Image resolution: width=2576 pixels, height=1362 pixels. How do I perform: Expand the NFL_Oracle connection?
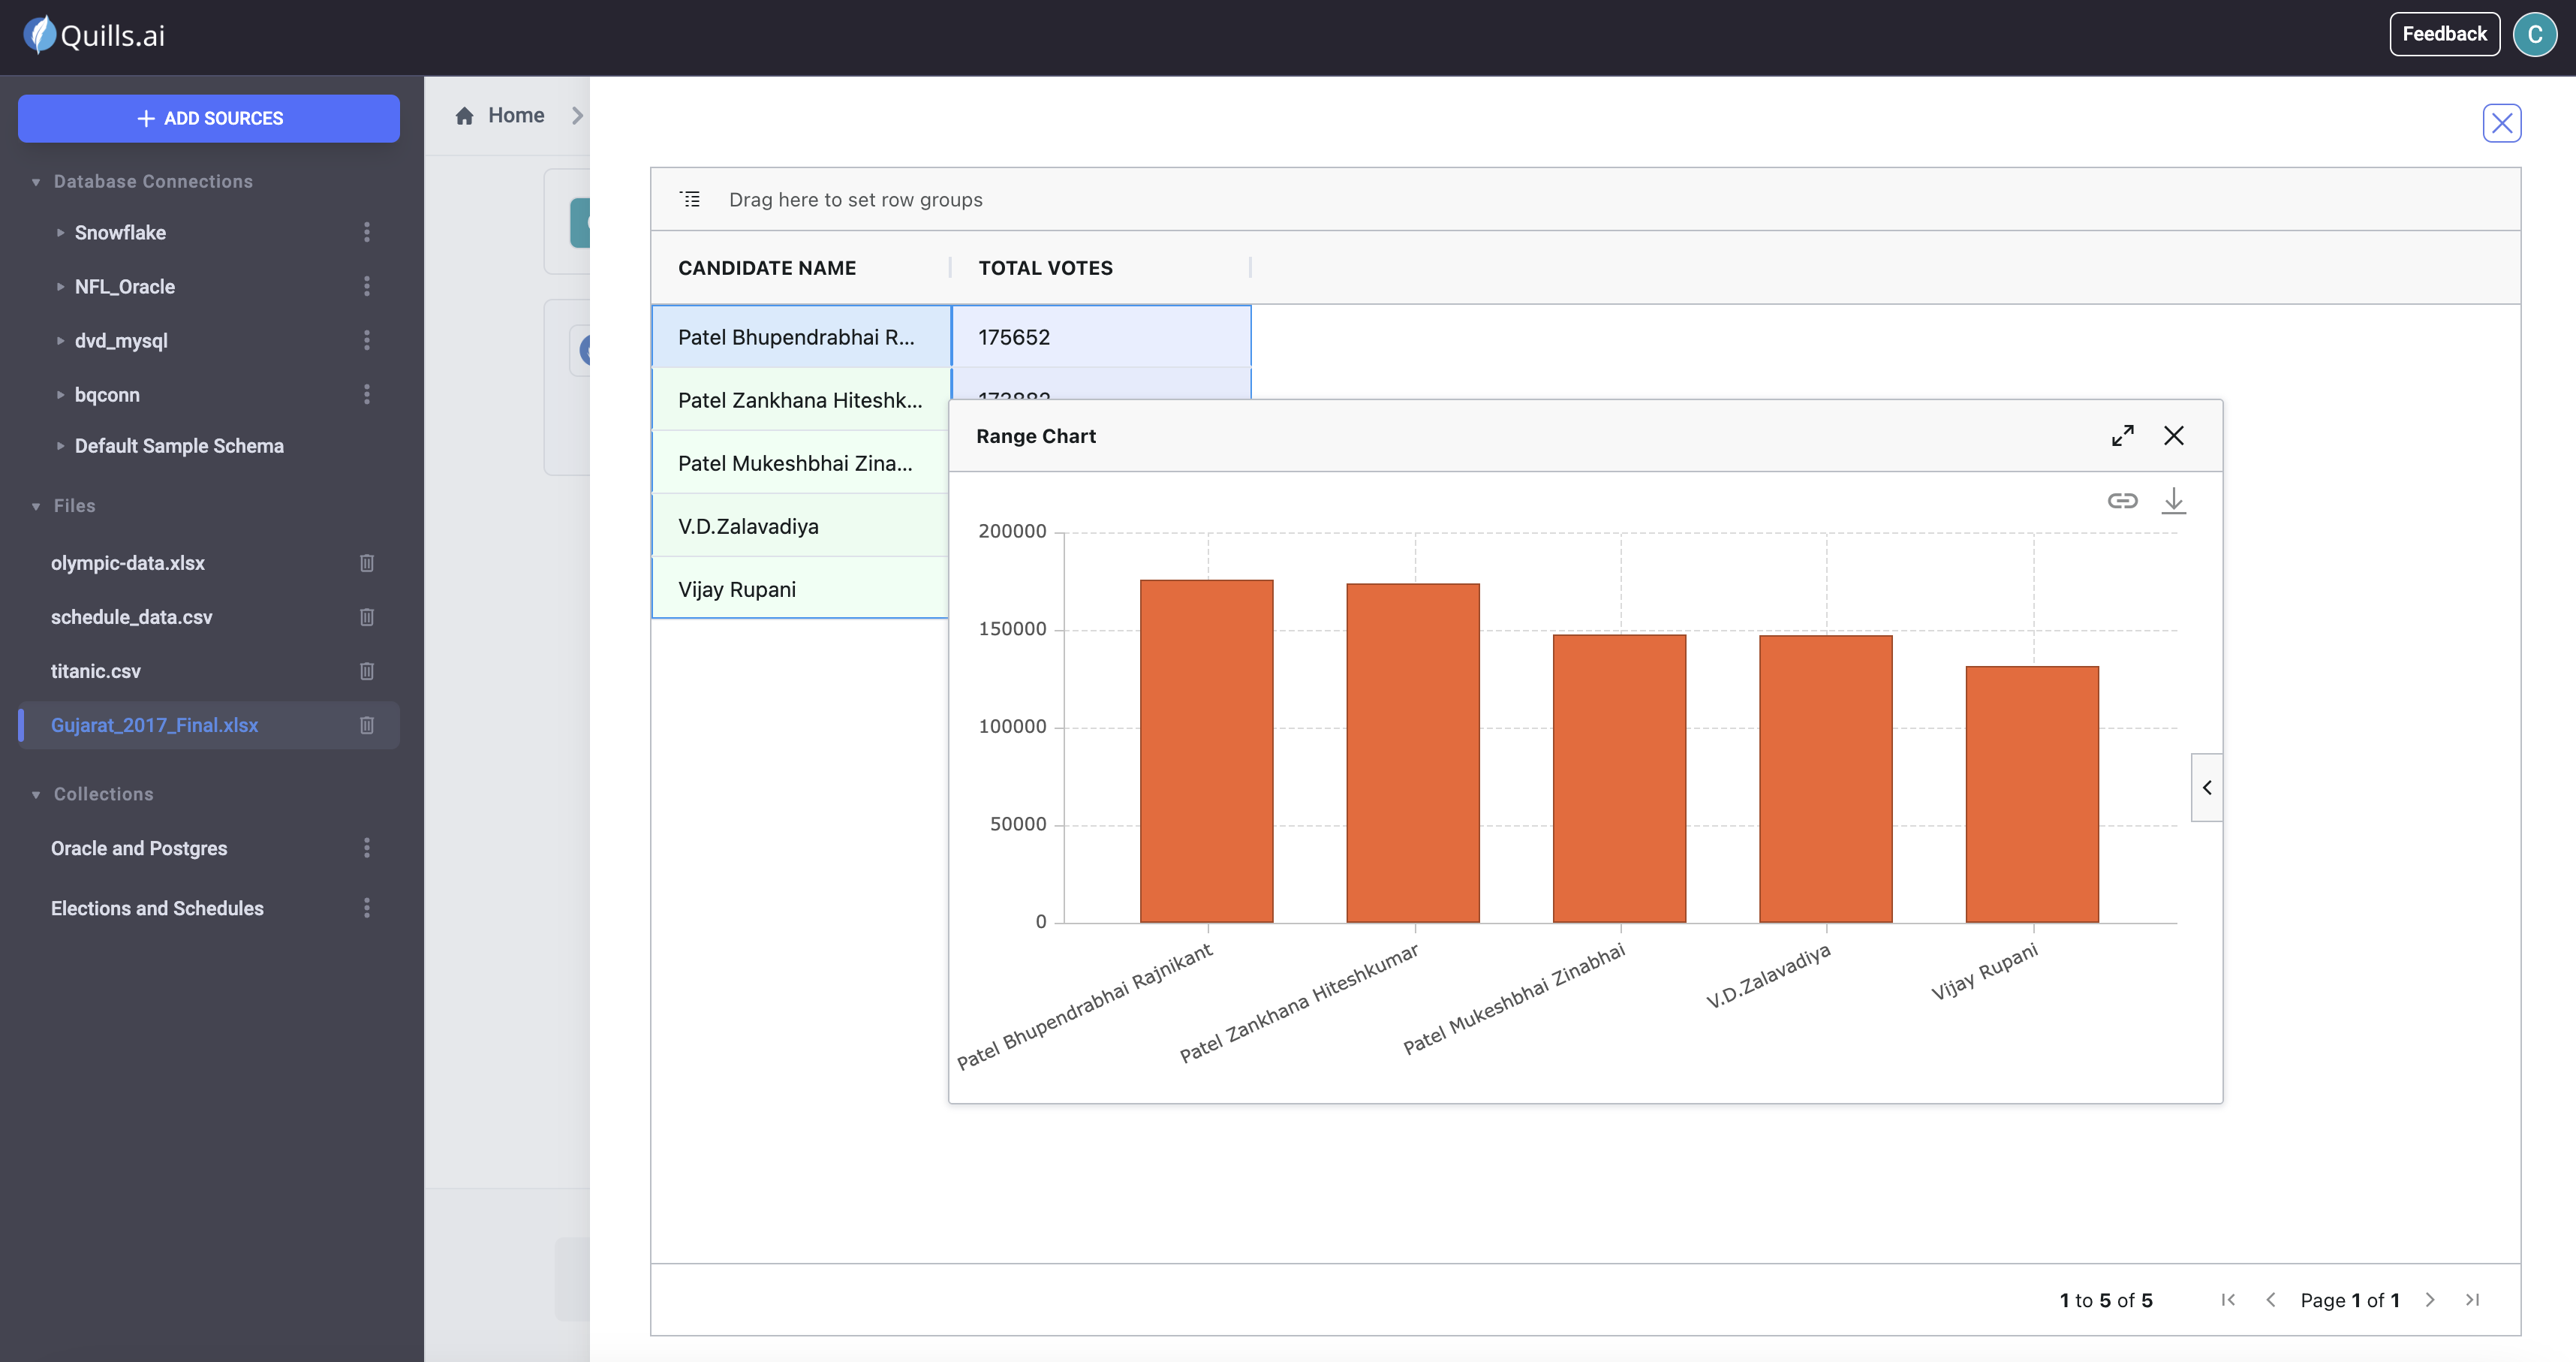(x=60, y=287)
